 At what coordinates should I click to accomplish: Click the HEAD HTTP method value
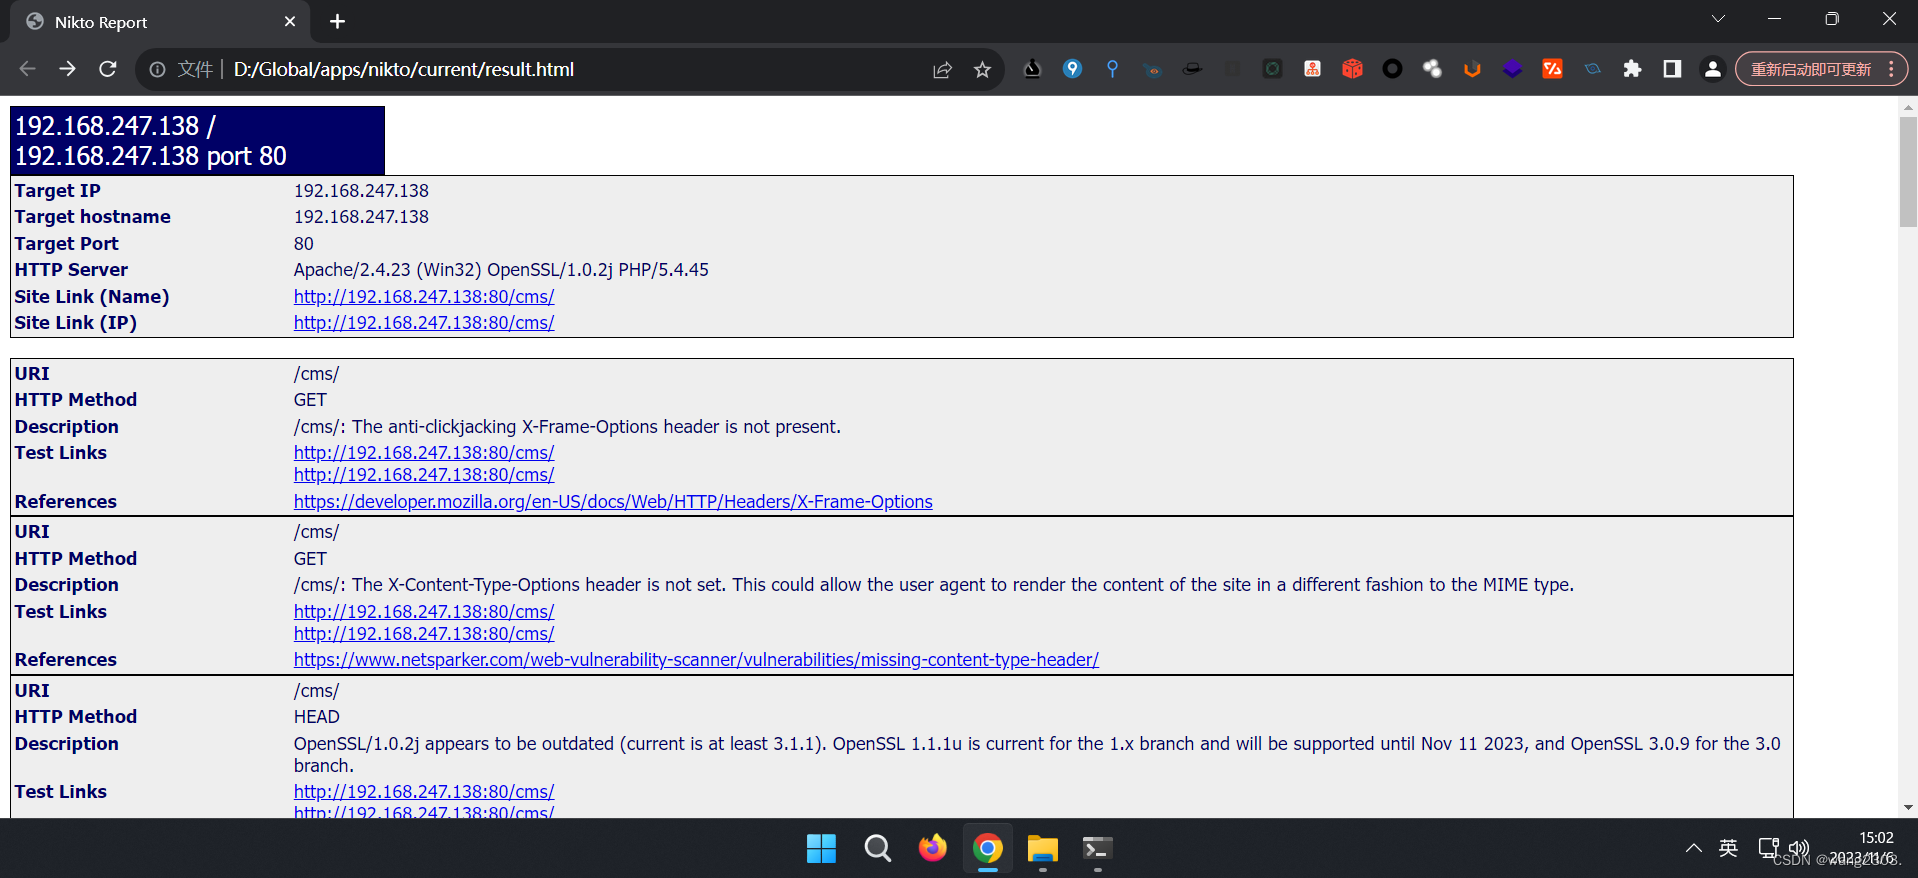click(x=317, y=717)
